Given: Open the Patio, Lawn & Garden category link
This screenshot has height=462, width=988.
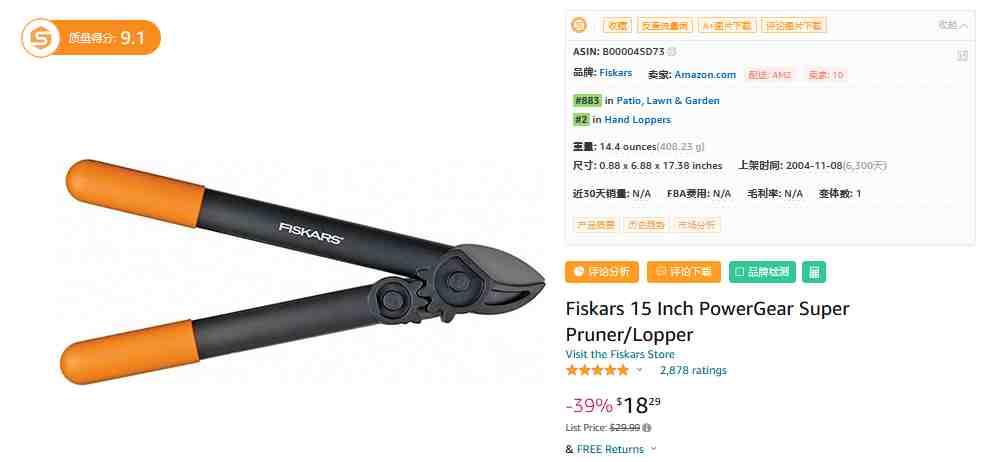Looking at the screenshot, I should 668,100.
